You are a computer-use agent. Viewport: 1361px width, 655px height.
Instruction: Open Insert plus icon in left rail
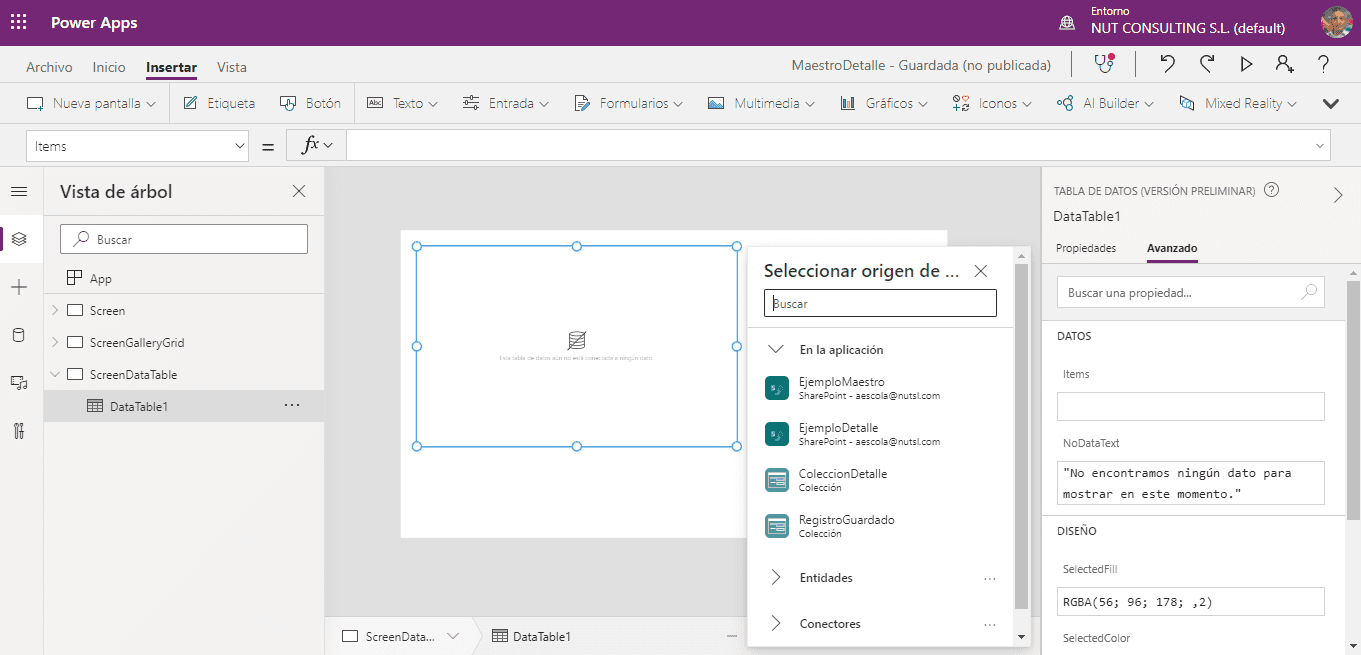[19, 287]
